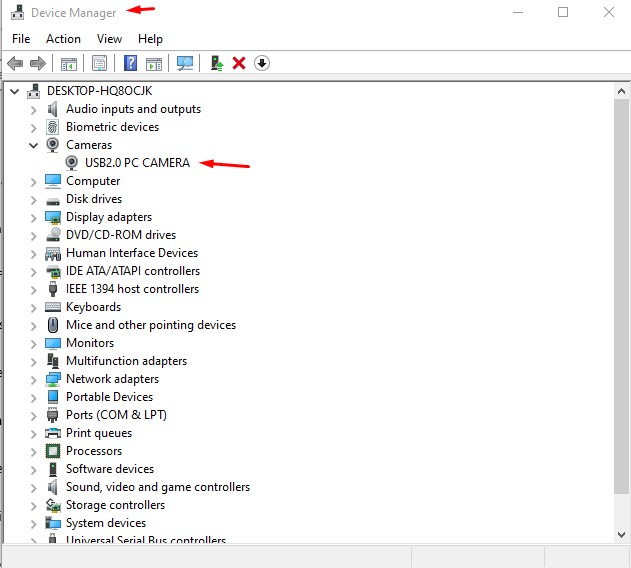The width and height of the screenshot is (631, 568).
Task: Open the Properties toolbar icon
Action: 99,63
